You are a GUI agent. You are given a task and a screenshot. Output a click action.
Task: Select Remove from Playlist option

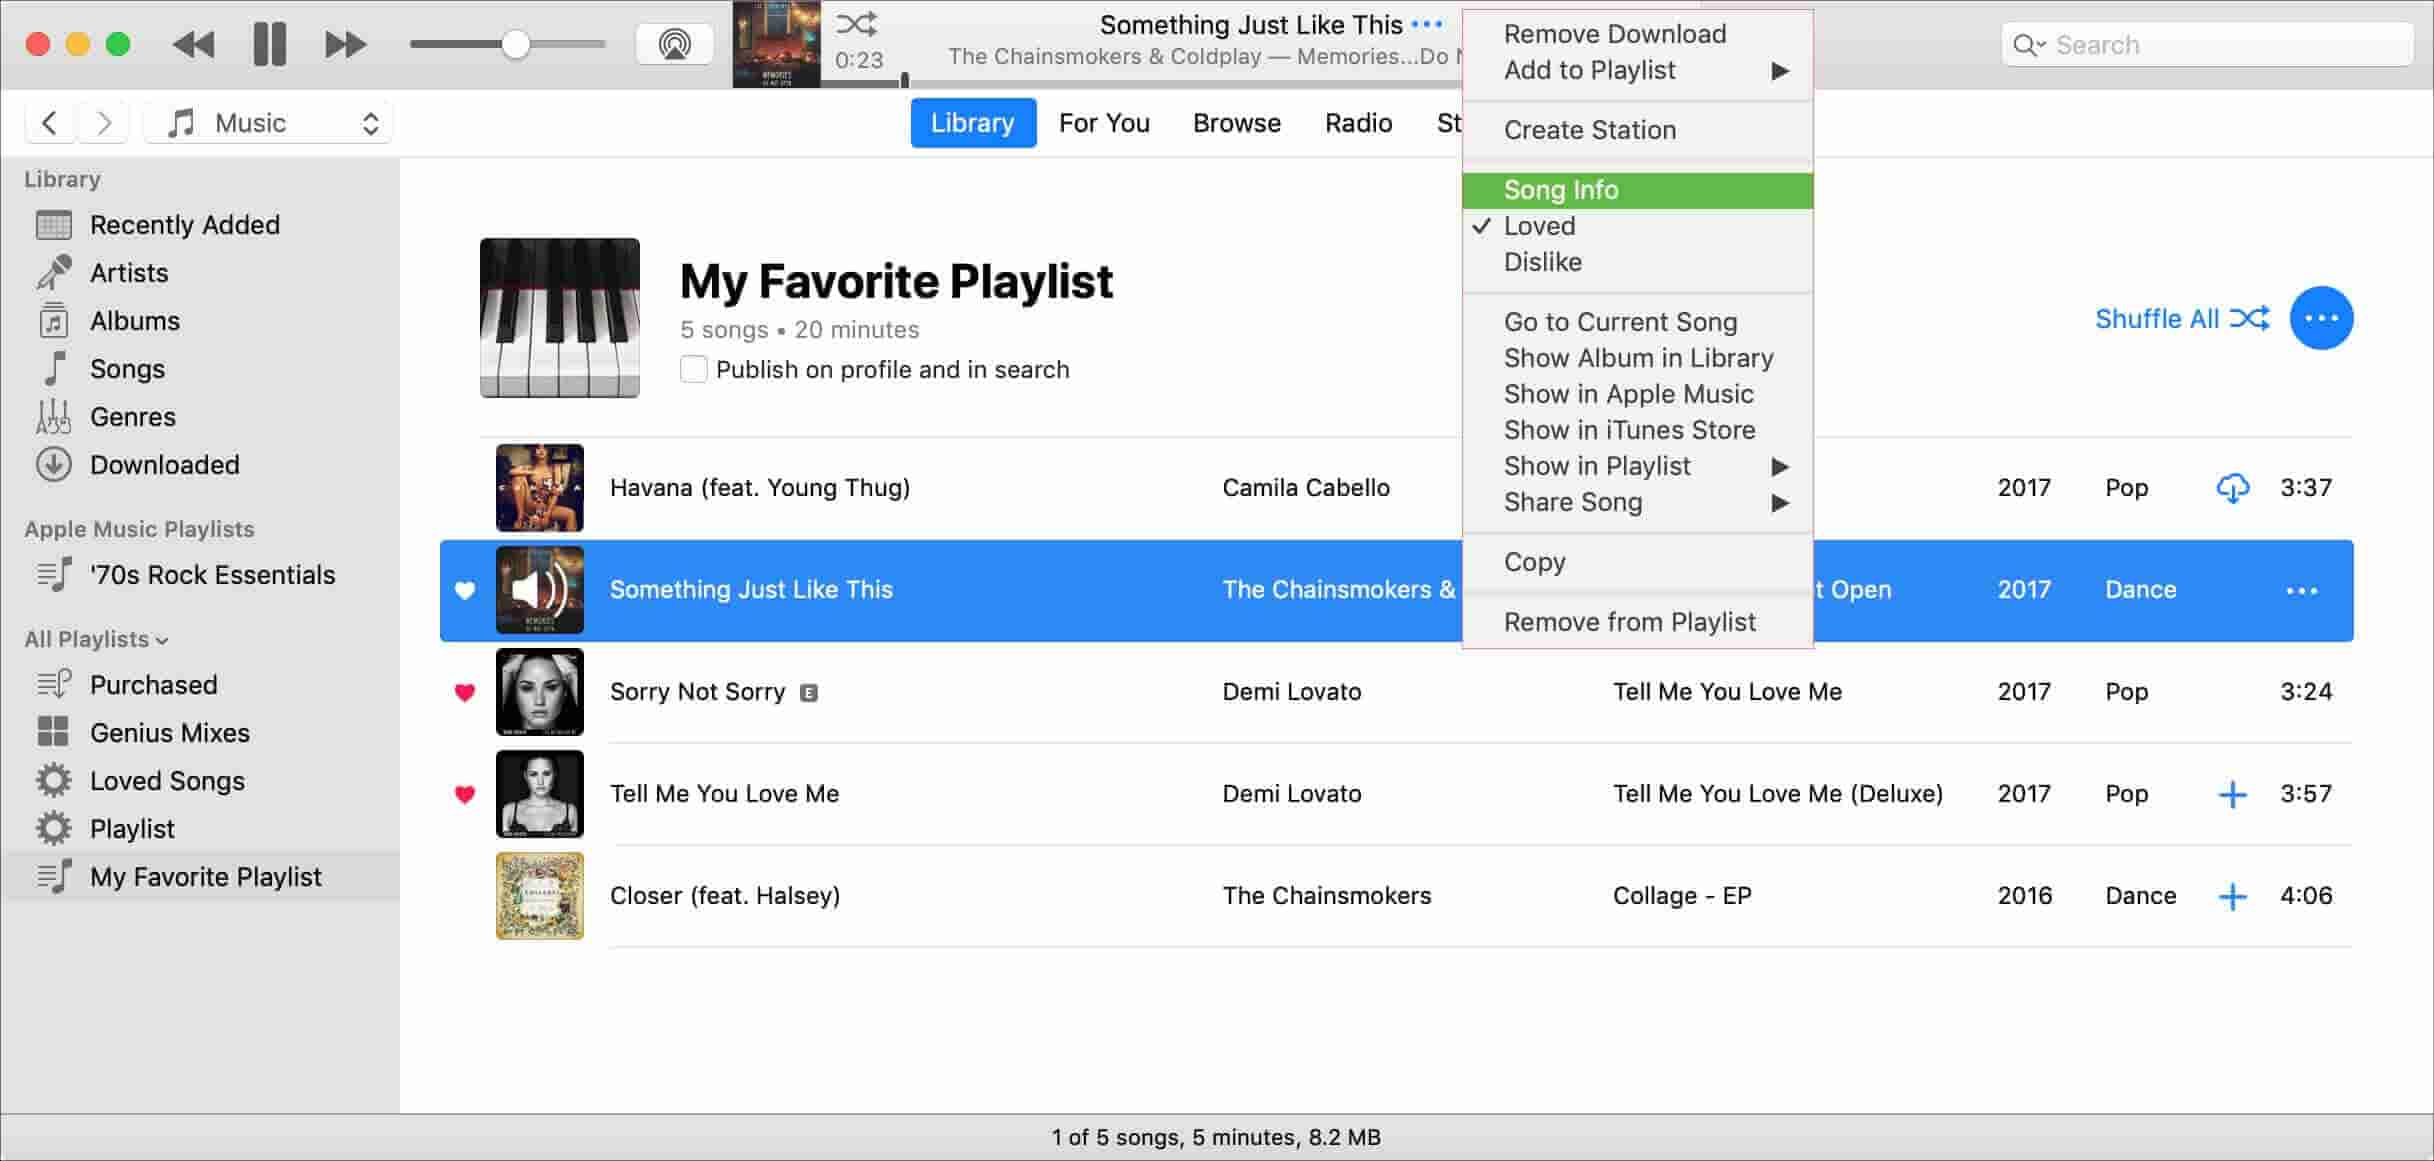tap(1628, 621)
